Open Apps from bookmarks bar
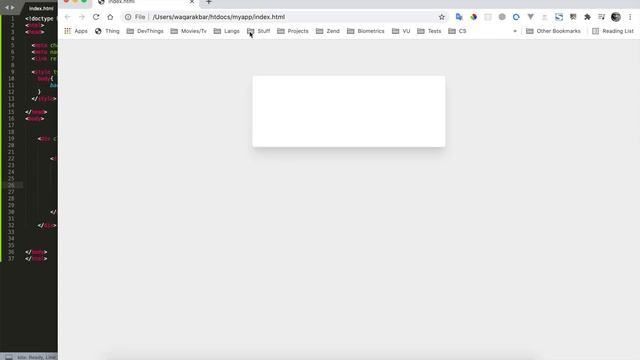Viewport: 640px width, 360px height. tap(76, 31)
